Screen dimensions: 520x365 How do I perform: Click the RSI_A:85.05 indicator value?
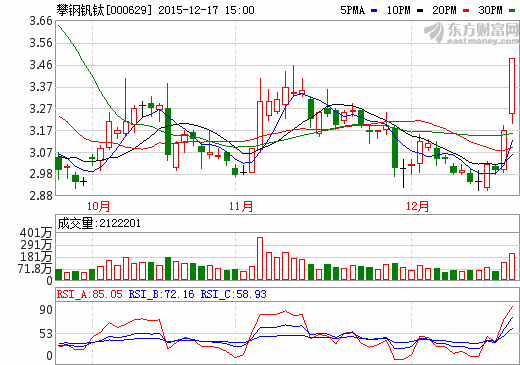coord(89,294)
